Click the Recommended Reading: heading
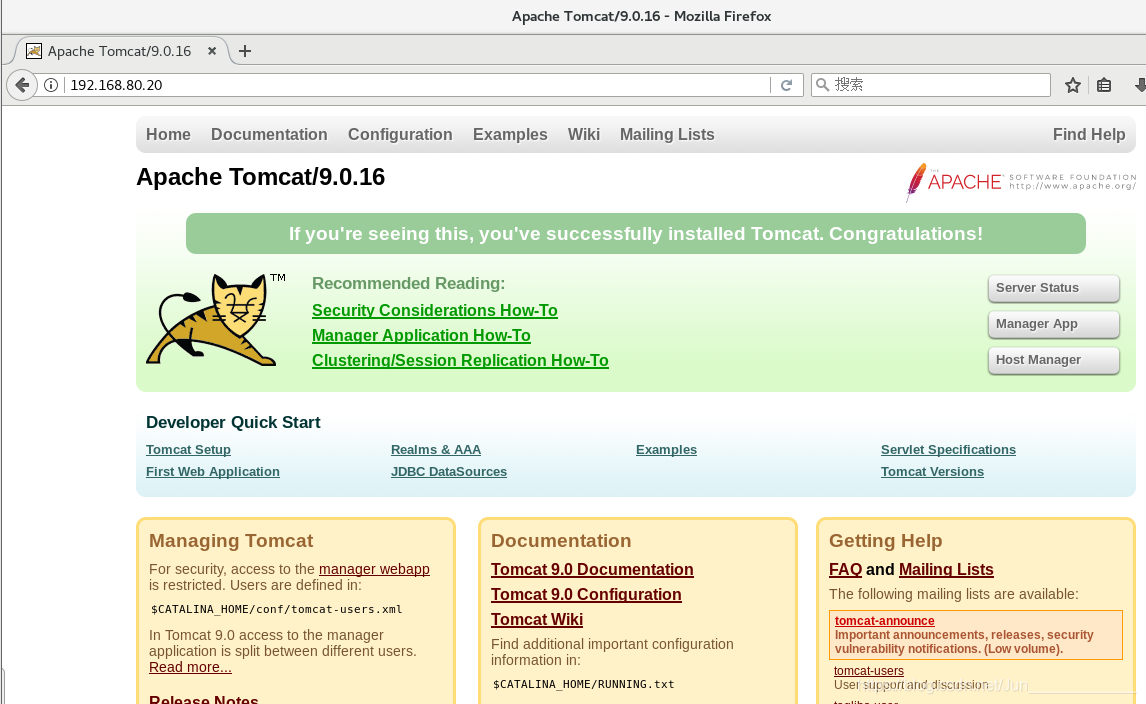 coord(409,284)
